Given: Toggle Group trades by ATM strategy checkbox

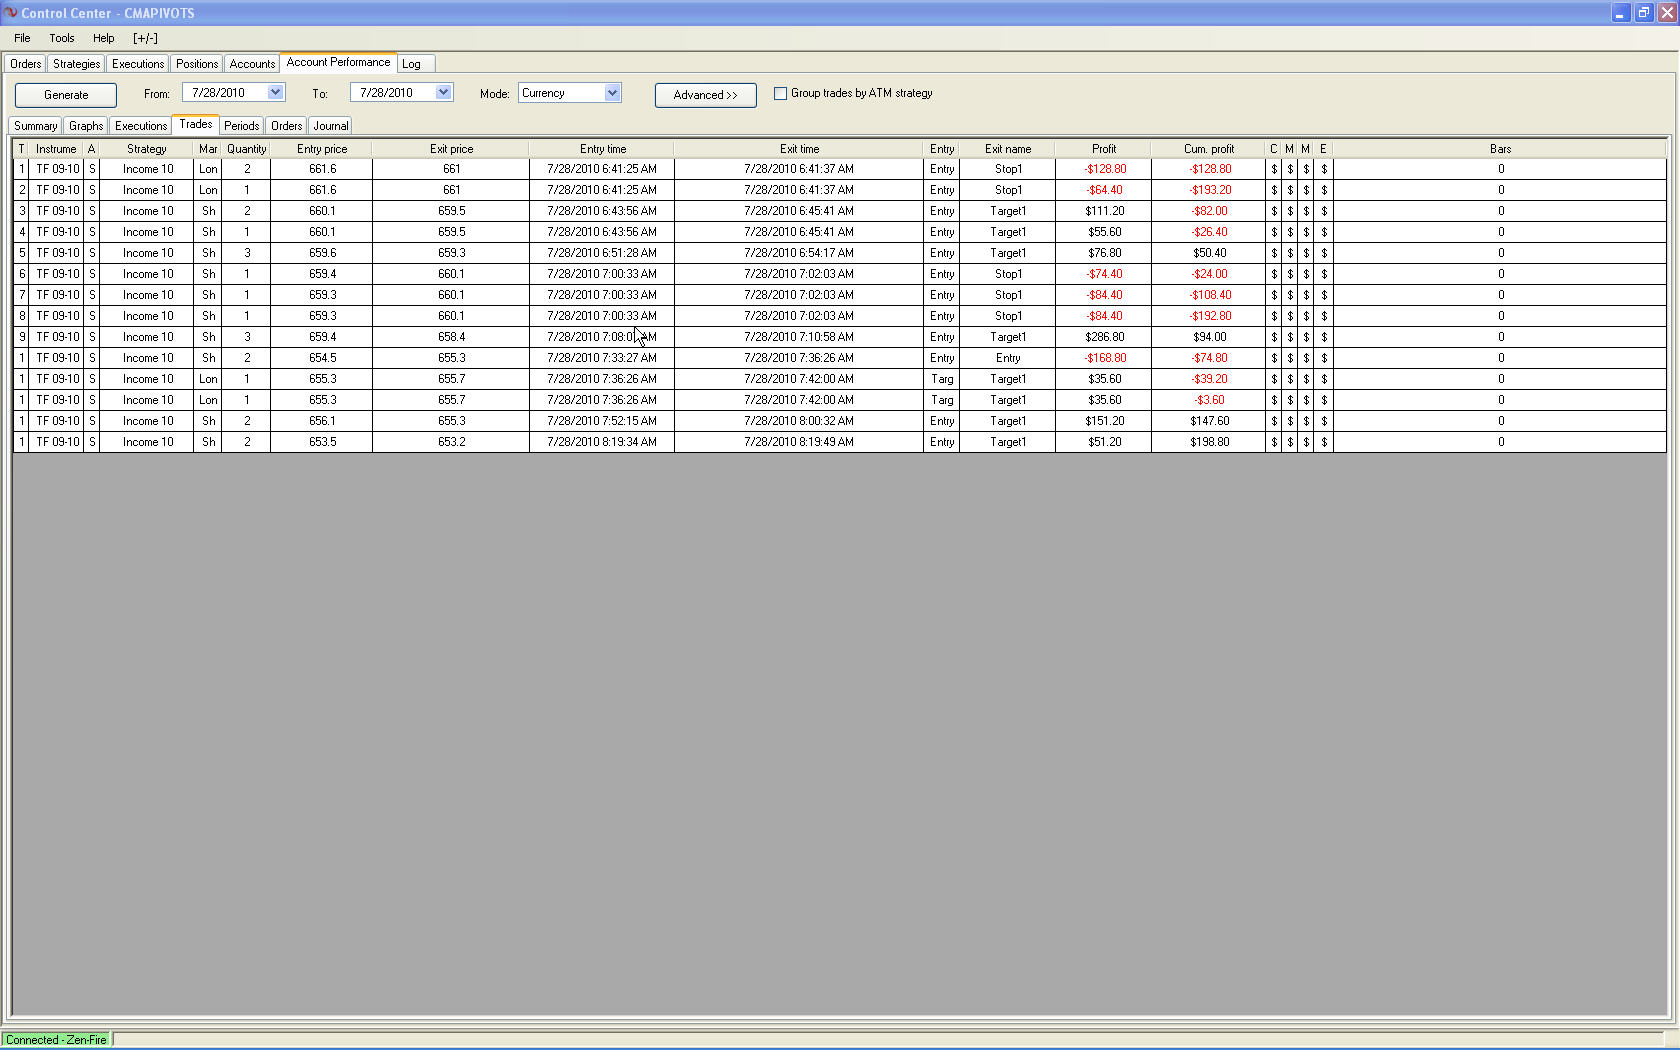Looking at the screenshot, I should (x=780, y=93).
